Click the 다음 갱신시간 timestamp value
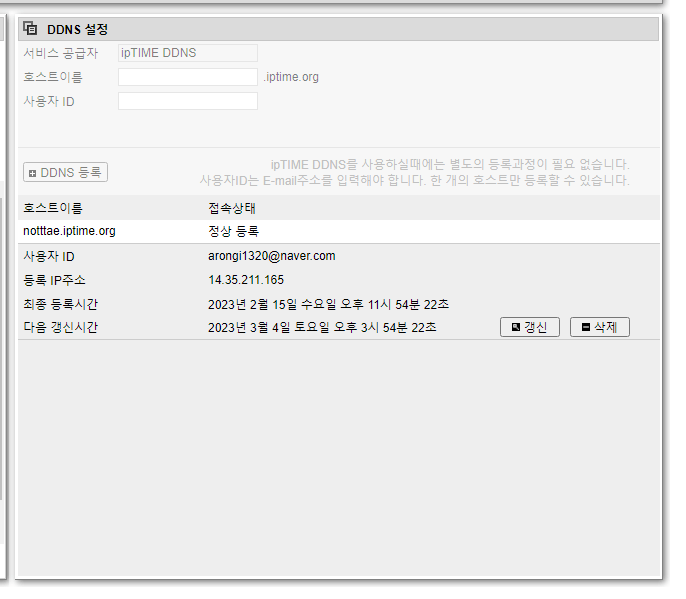 click(322, 327)
